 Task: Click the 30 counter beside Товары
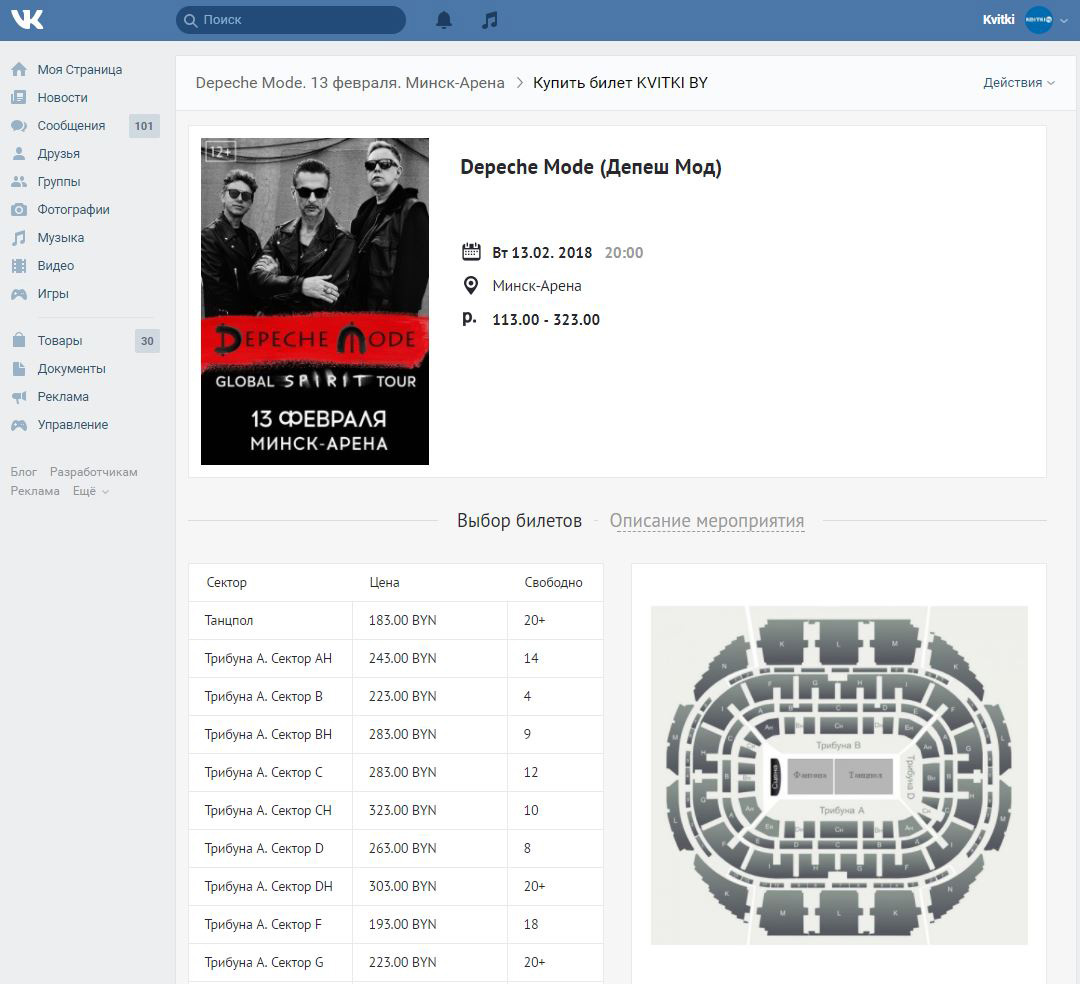point(147,341)
